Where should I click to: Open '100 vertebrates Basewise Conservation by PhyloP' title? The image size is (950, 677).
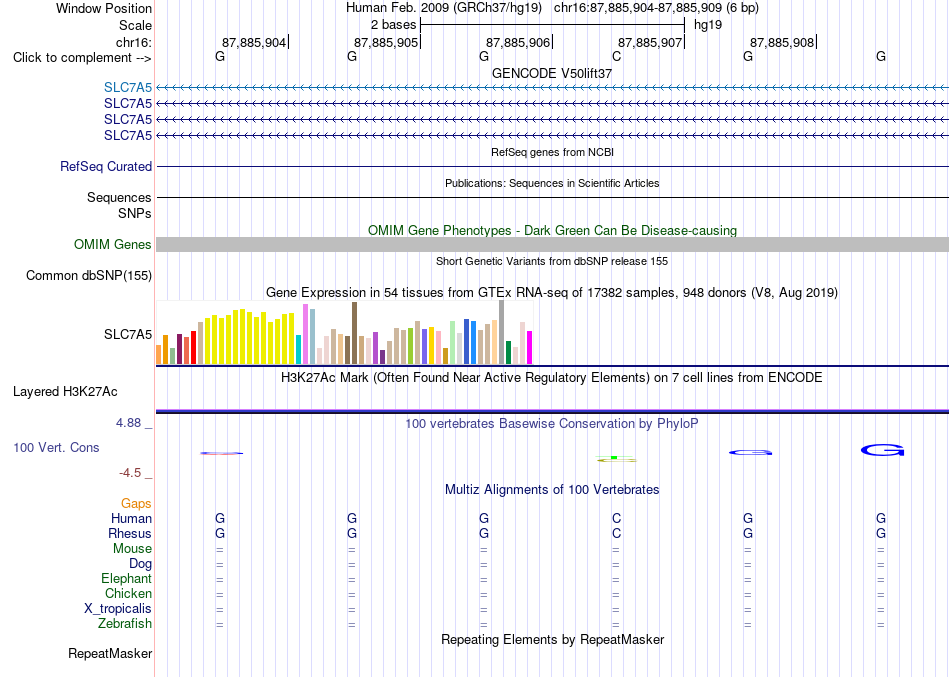coord(552,424)
